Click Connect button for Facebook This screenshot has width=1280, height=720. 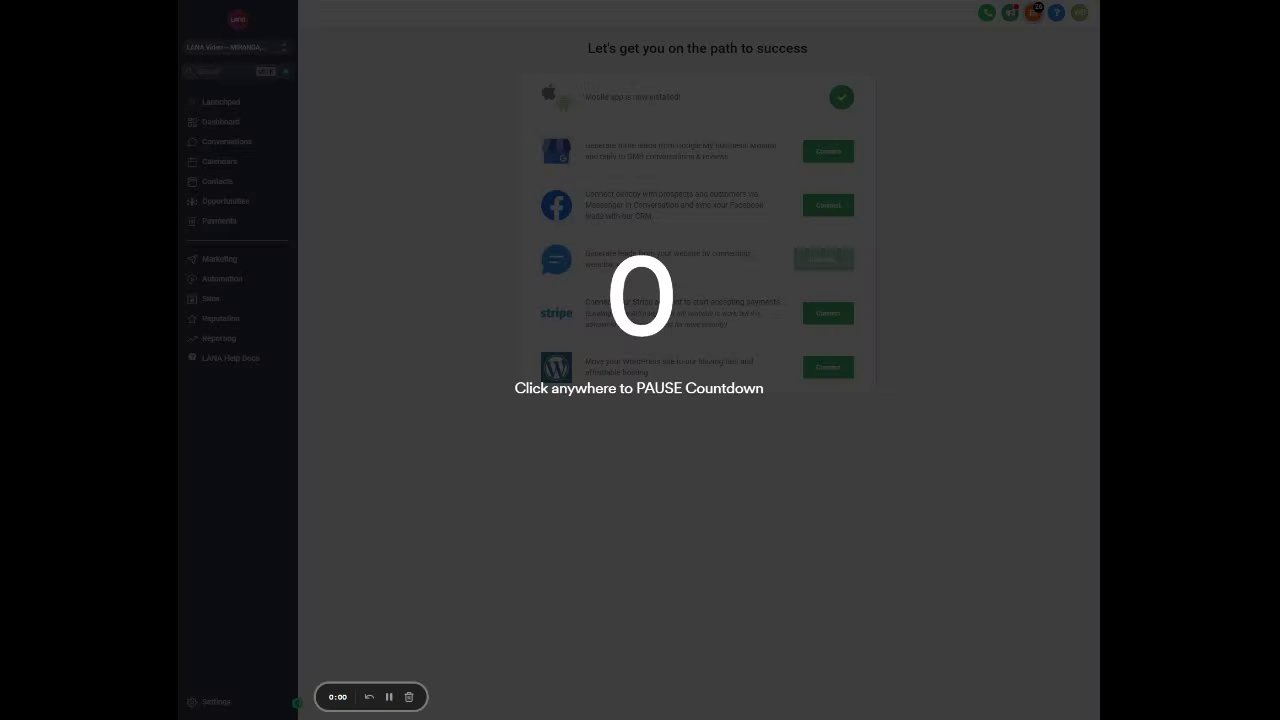tap(828, 205)
